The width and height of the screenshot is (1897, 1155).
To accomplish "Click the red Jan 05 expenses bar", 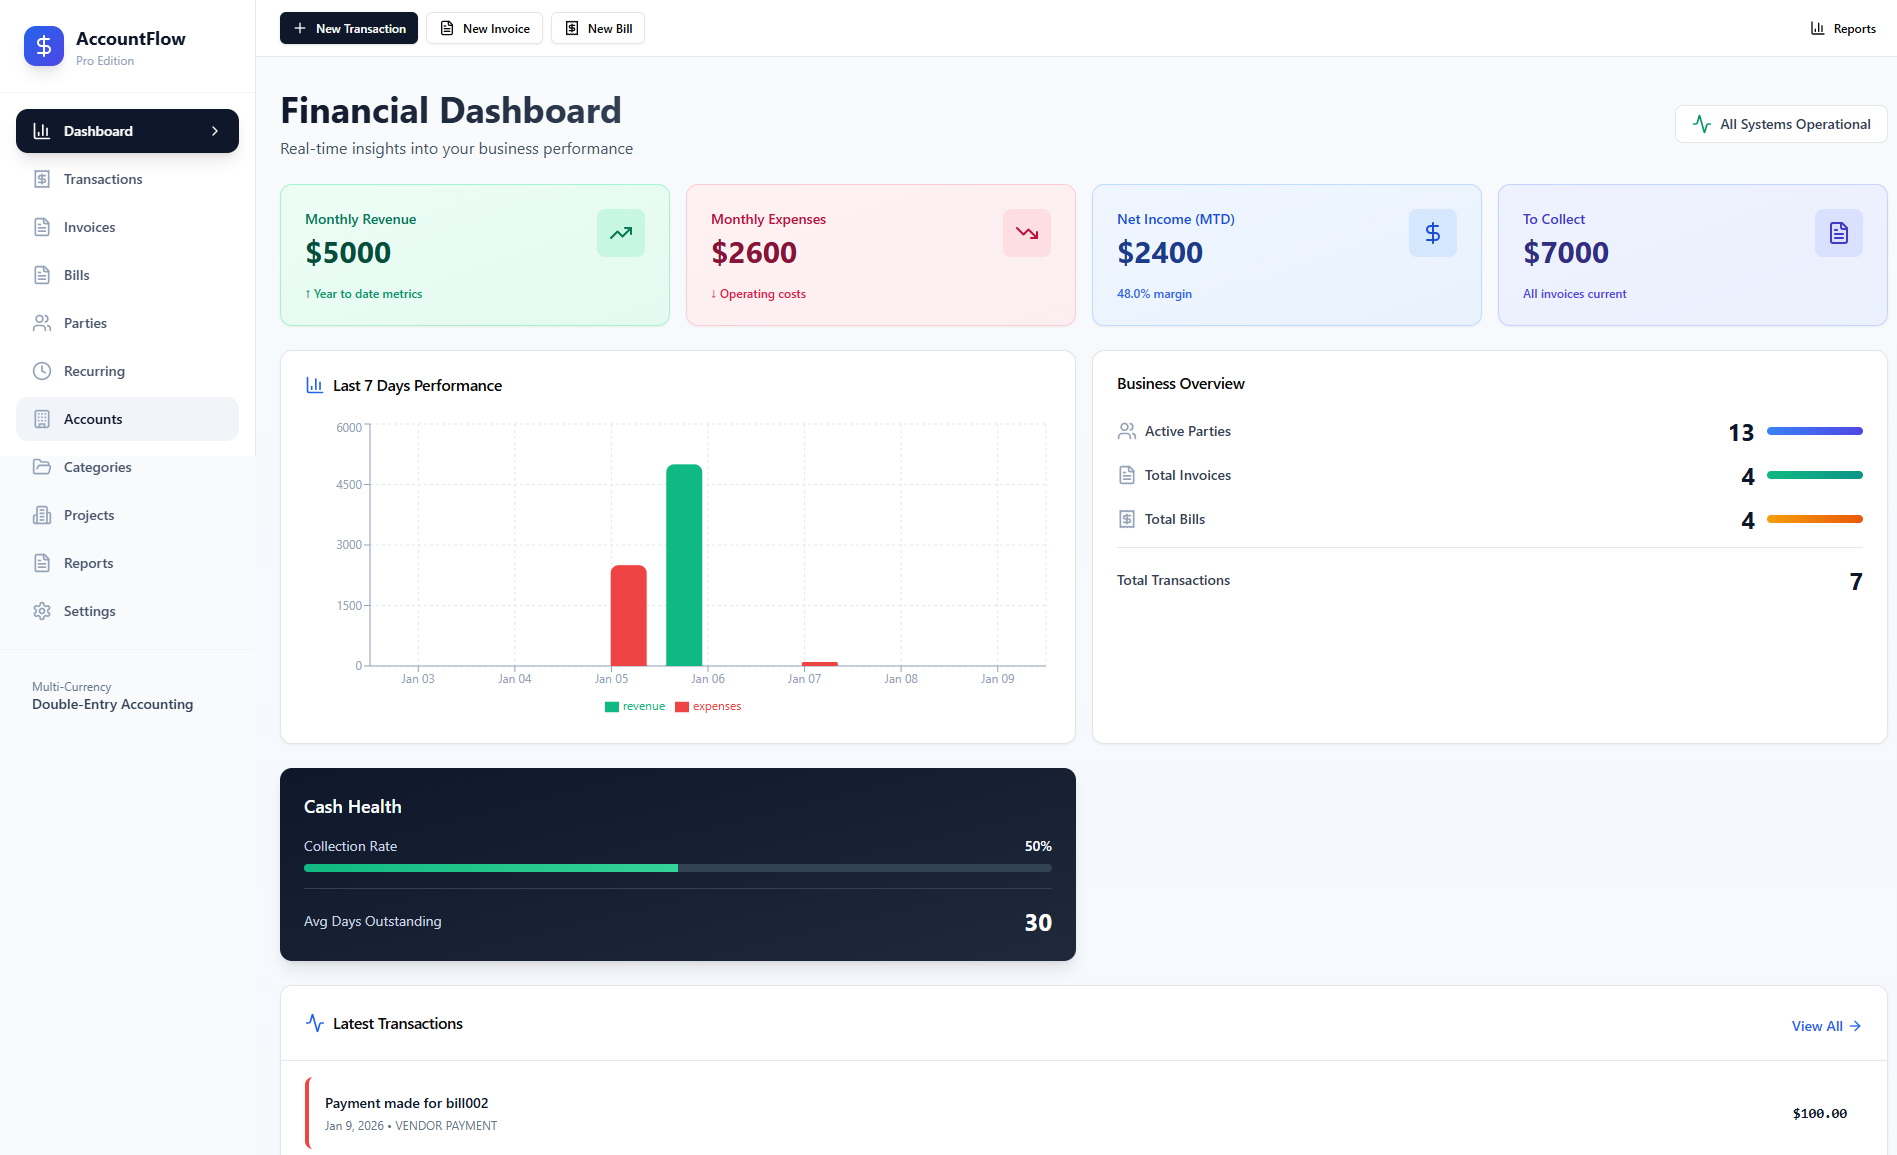I will coord(629,615).
